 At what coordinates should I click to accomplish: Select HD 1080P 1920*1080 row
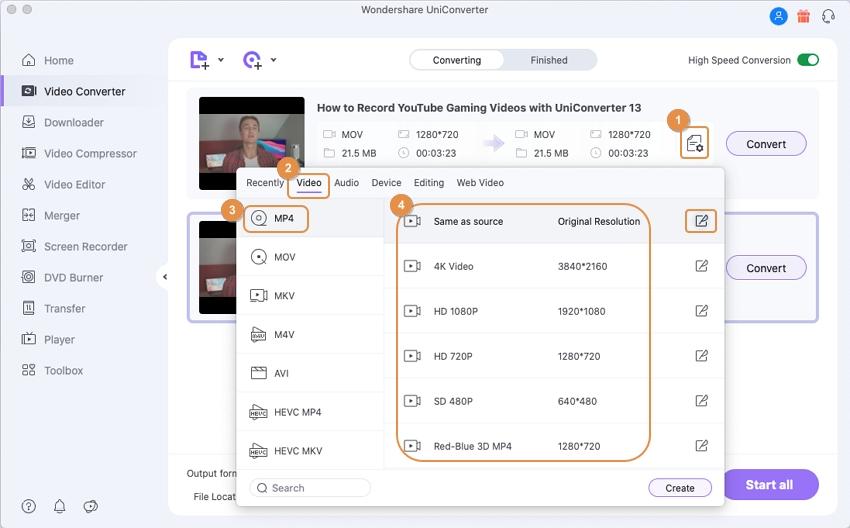pyautogui.click(x=554, y=311)
